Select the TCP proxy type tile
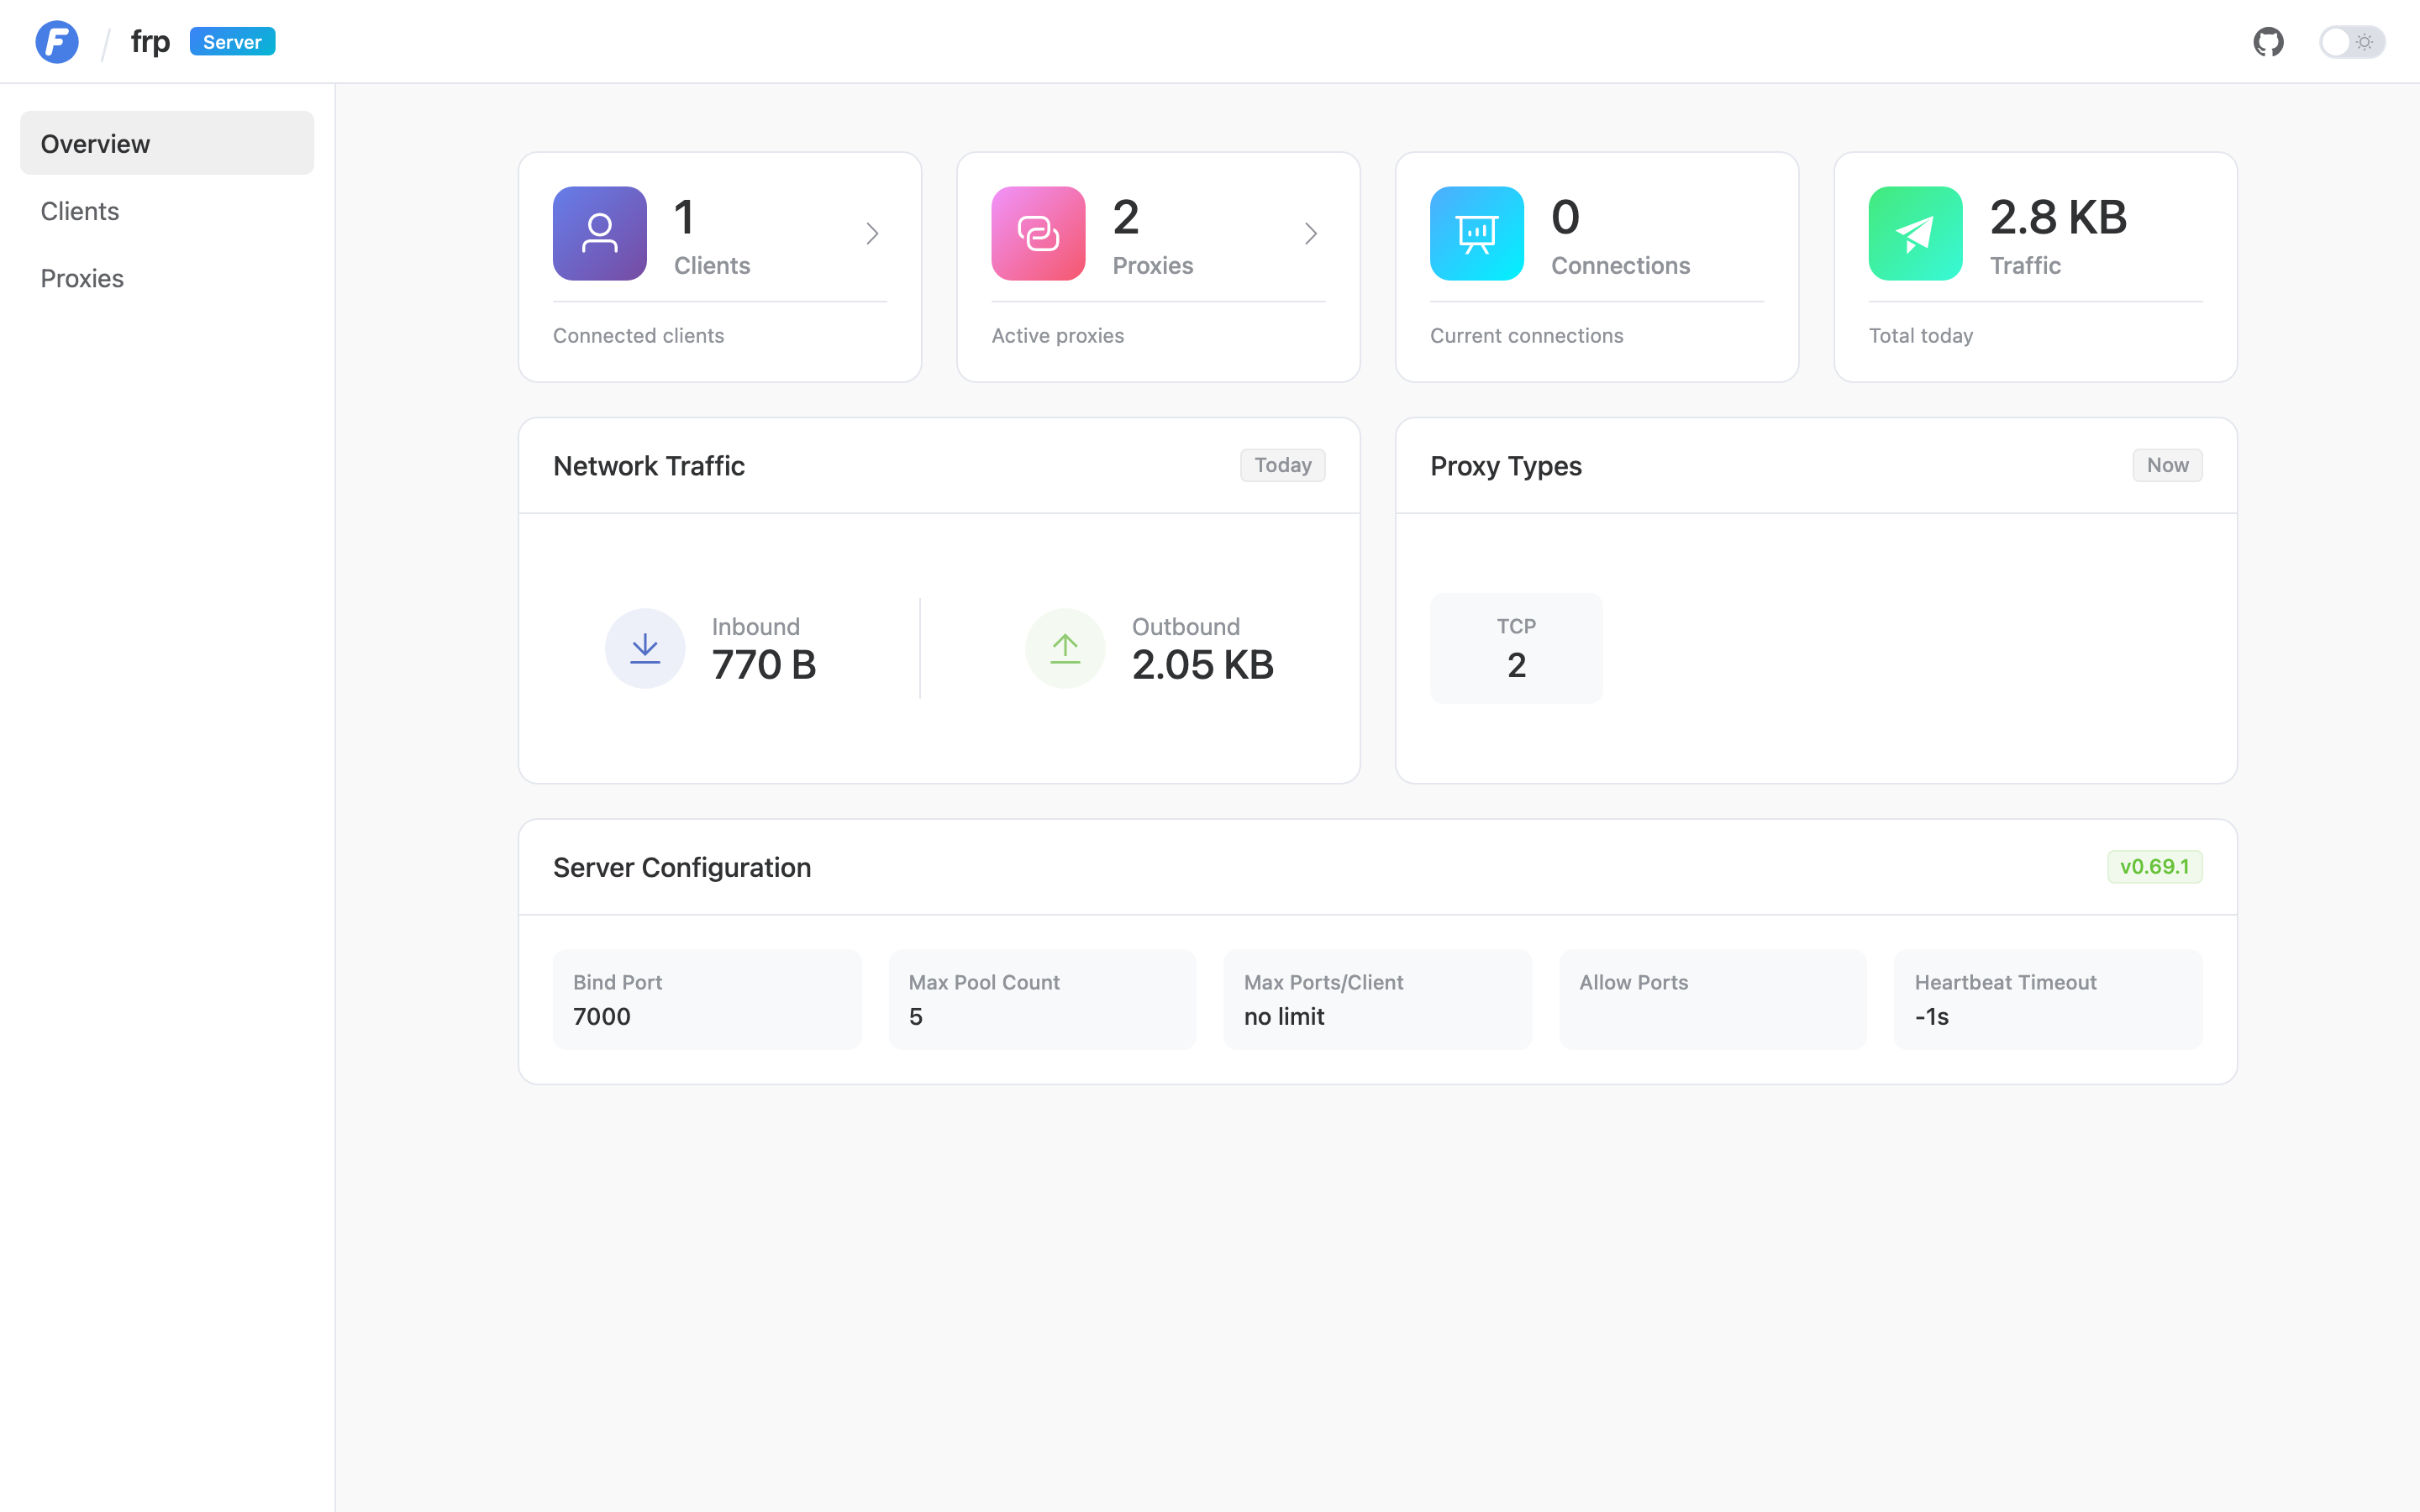Screen dimensions: 2420x1512 click(1516, 648)
